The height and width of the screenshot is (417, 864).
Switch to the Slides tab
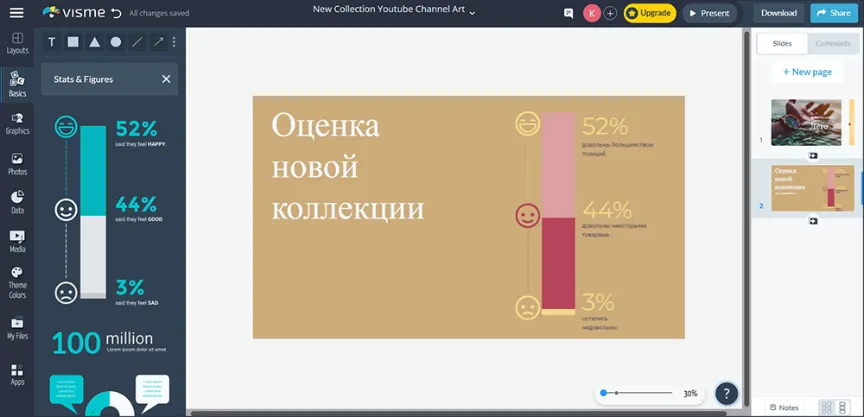(x=782, y=44)
